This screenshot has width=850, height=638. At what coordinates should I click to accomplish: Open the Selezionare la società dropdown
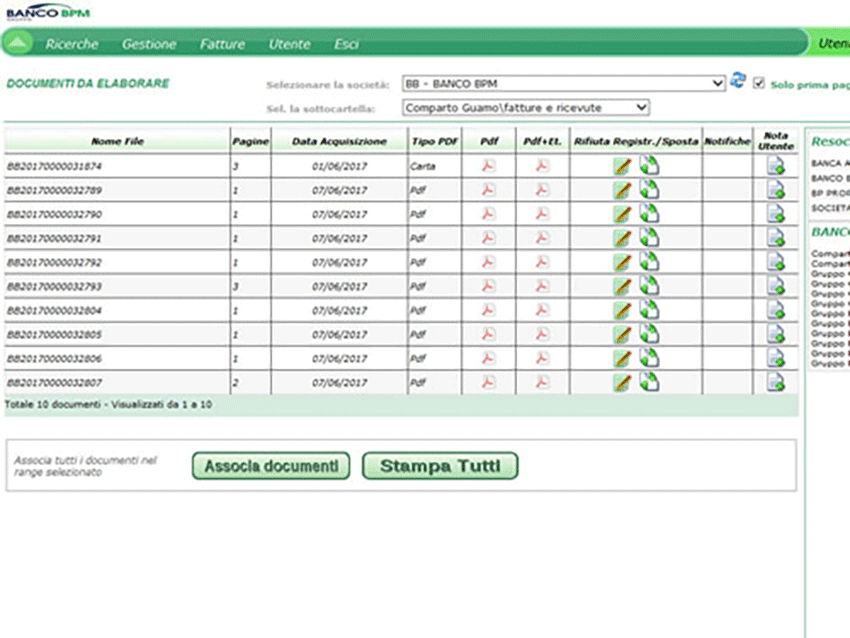pos(564,83)
